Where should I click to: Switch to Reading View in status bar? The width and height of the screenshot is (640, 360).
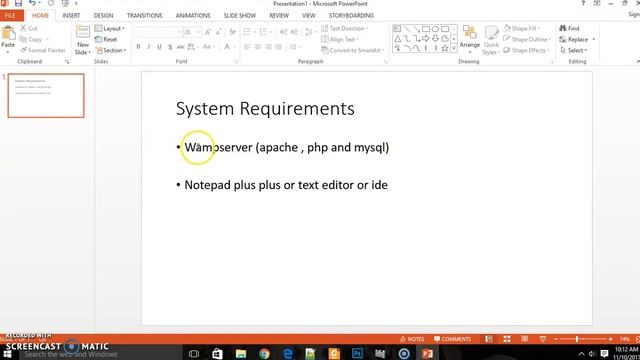(524, 339)
